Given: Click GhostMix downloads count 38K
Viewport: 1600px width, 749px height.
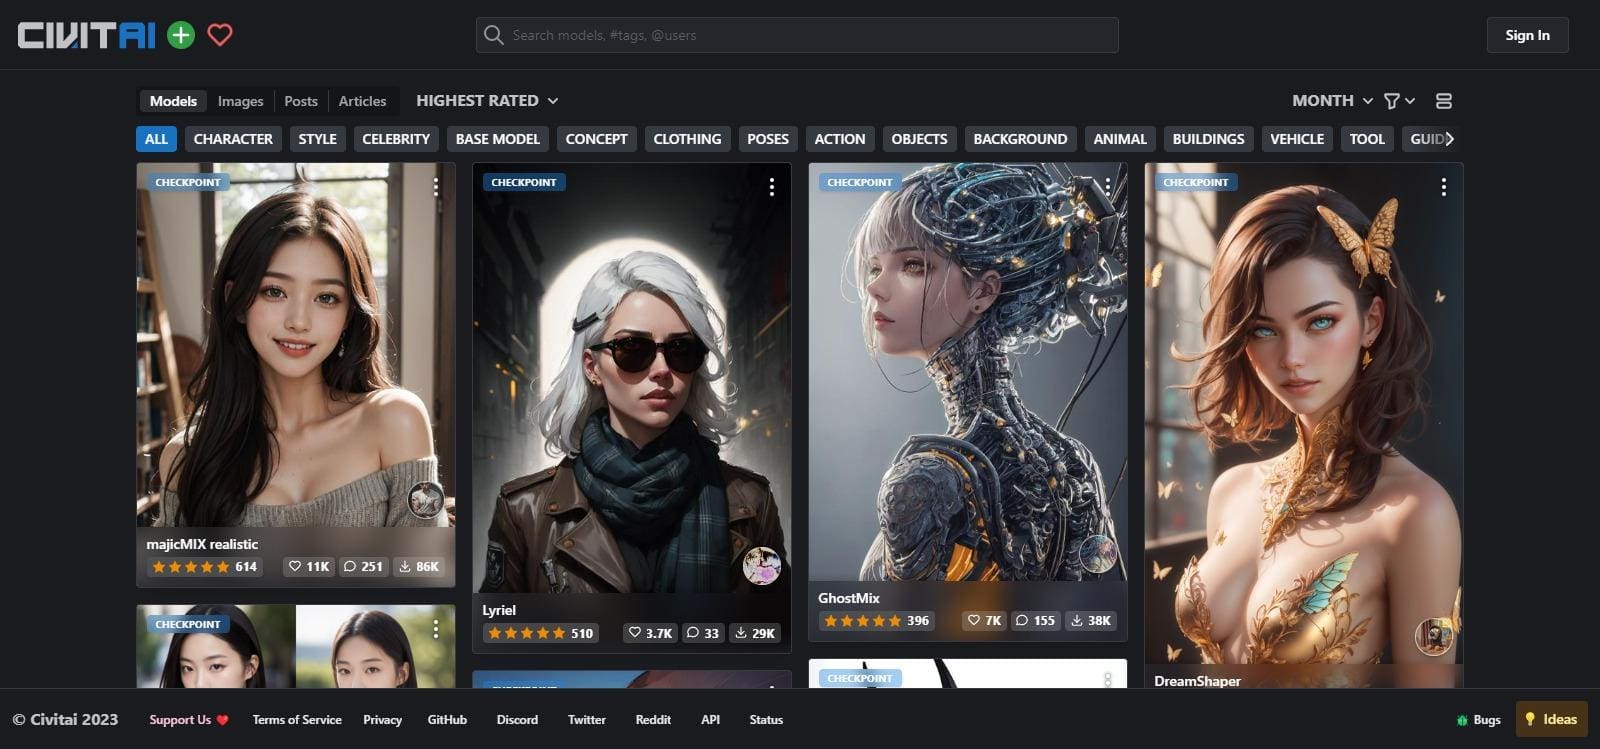Looking at the screenshot, I should [1091, 621].
